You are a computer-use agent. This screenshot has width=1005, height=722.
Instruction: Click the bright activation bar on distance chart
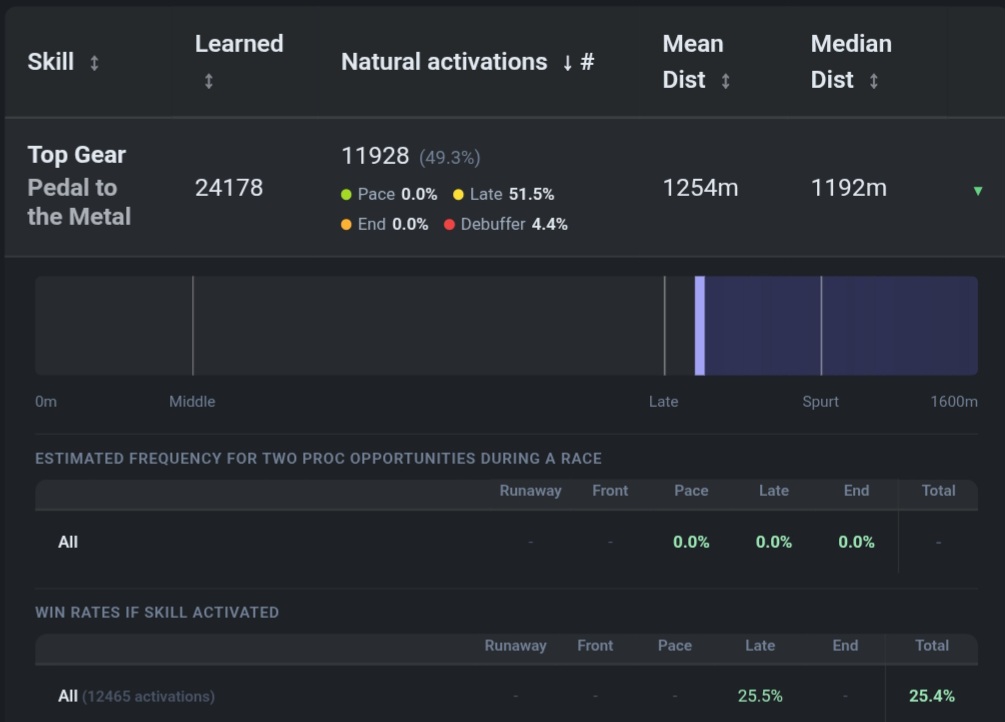(x=700, y=326)
